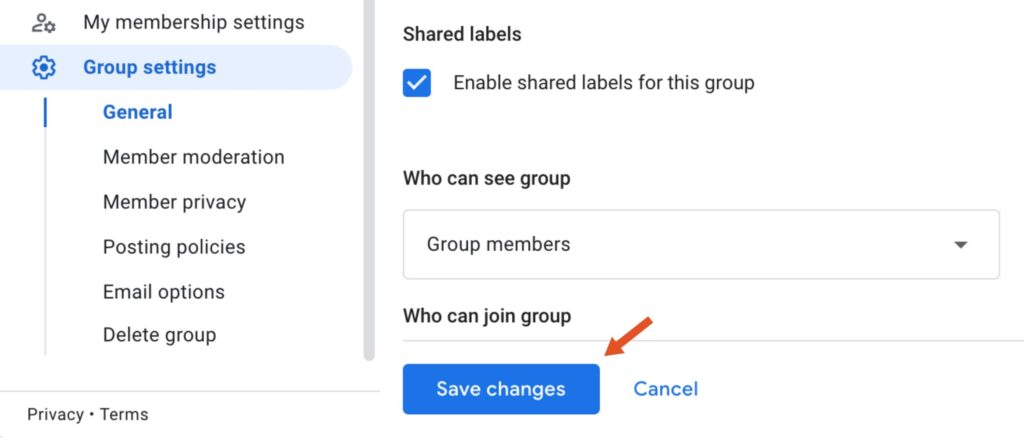Click the Who can join group heading
This screenshot has width=1024, height=446.
[486, 316]
